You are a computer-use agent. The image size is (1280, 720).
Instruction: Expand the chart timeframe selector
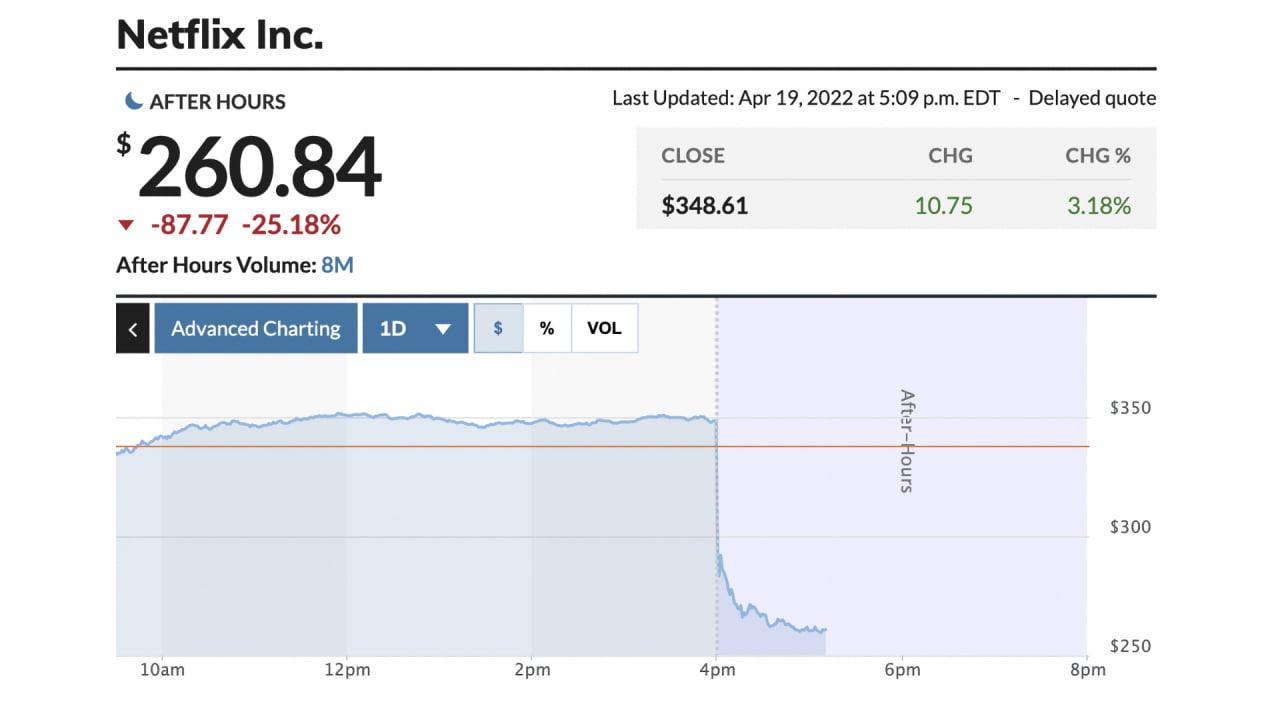click(415, 328)
